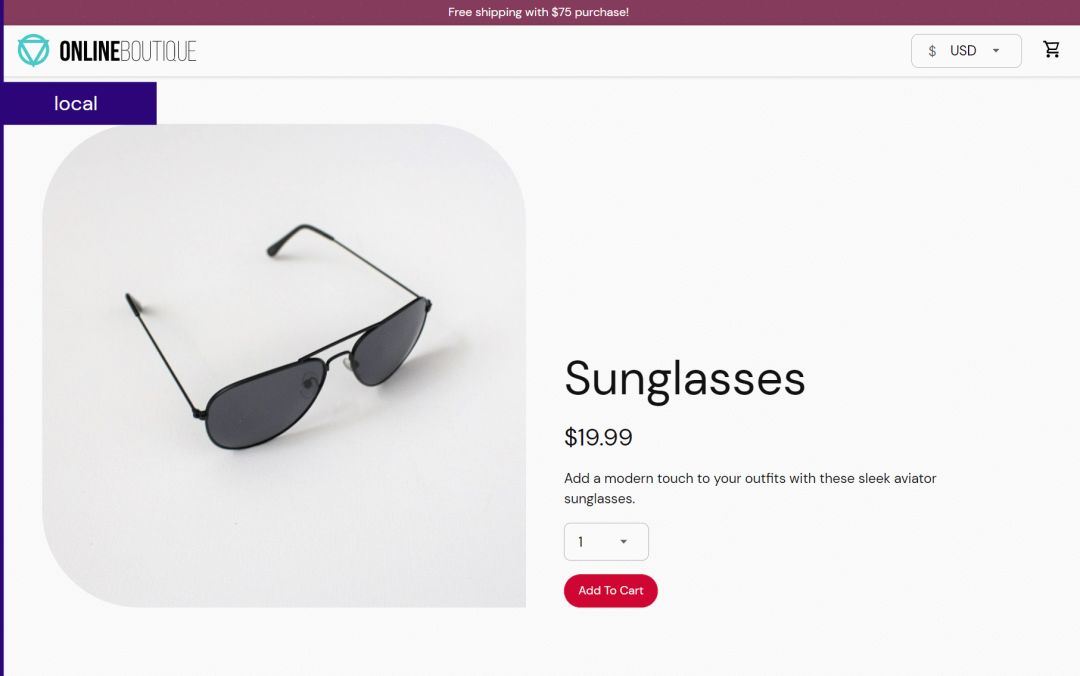
Task: Click the teal Online Boutique logo icon
Action: [33, 50]
